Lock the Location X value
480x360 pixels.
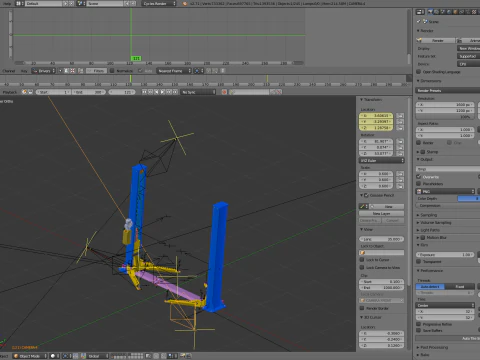(400, 115)
